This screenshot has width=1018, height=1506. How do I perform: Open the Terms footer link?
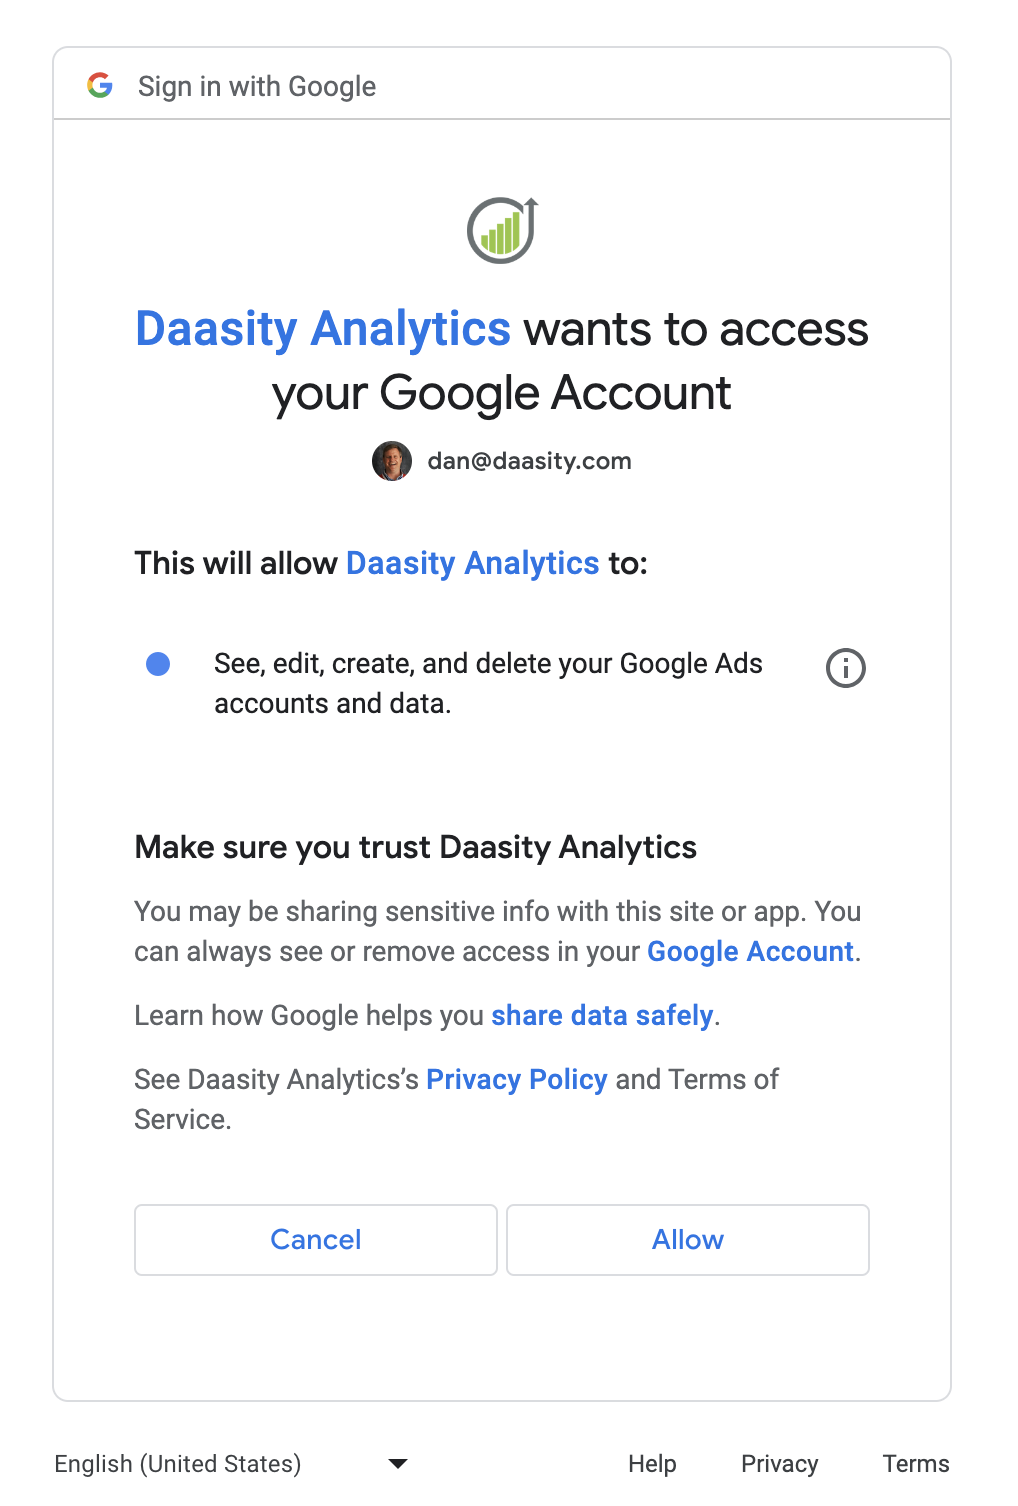(x=915, y=1464)
